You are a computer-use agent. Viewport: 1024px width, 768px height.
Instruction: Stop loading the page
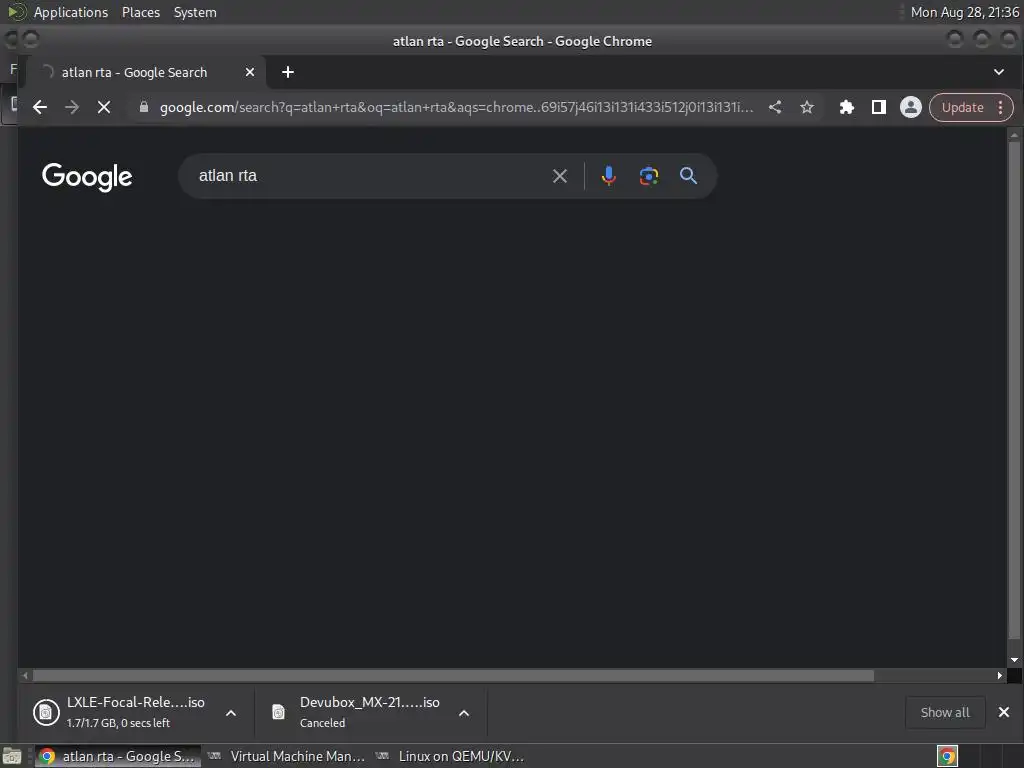[104, 107]
